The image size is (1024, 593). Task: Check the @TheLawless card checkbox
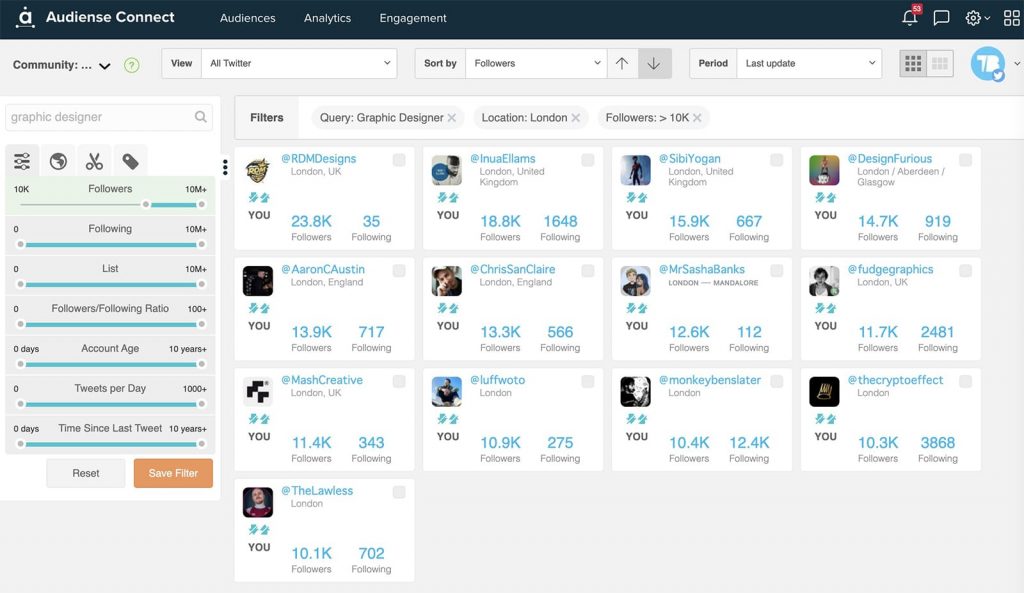[x=399, y=492]
